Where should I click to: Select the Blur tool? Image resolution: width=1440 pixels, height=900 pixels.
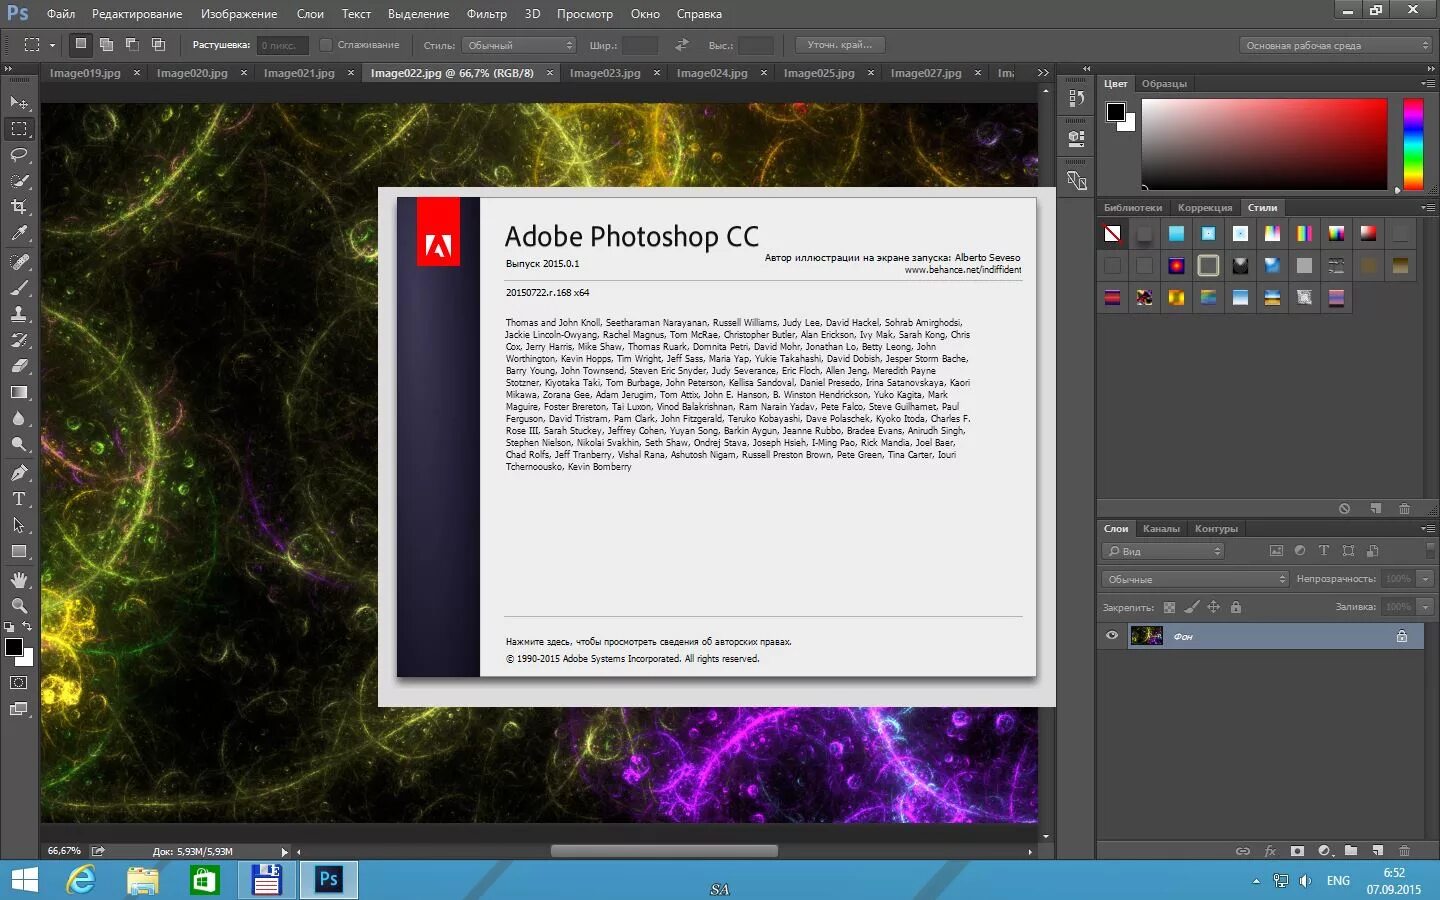click(19, 418)
